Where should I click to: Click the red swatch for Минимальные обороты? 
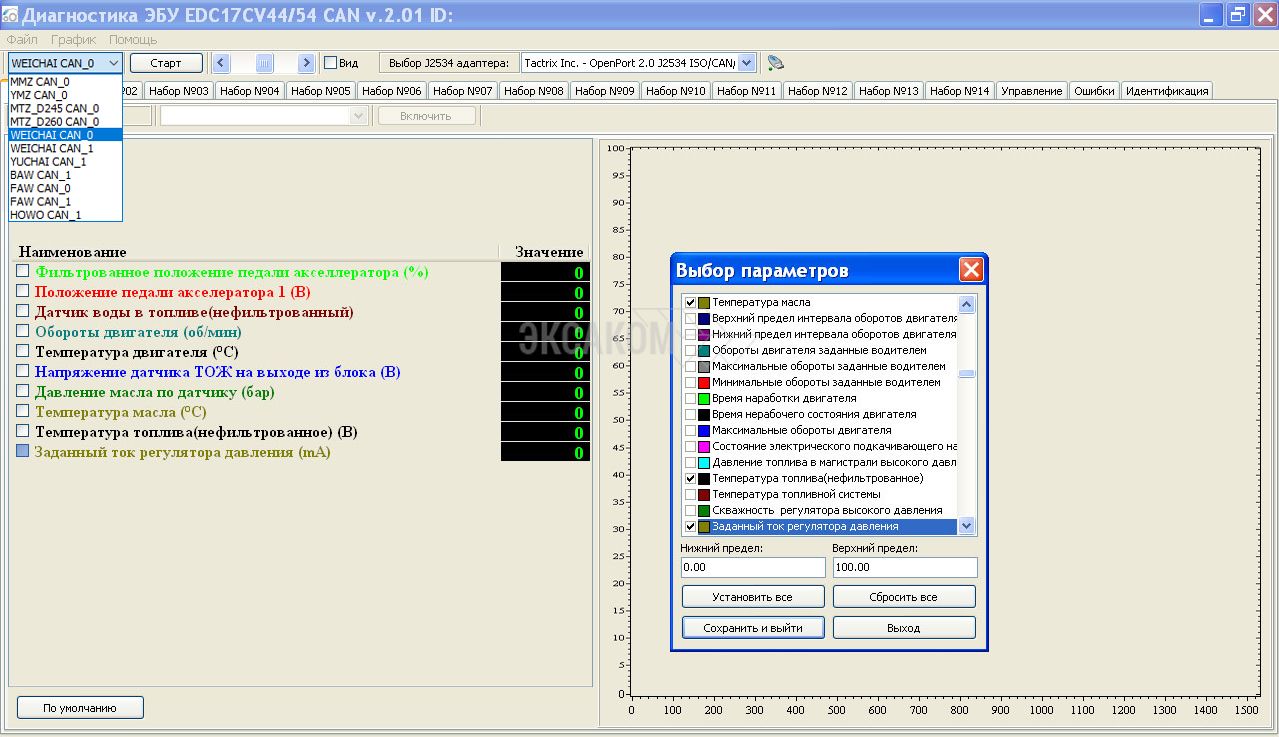coord(704,382)
